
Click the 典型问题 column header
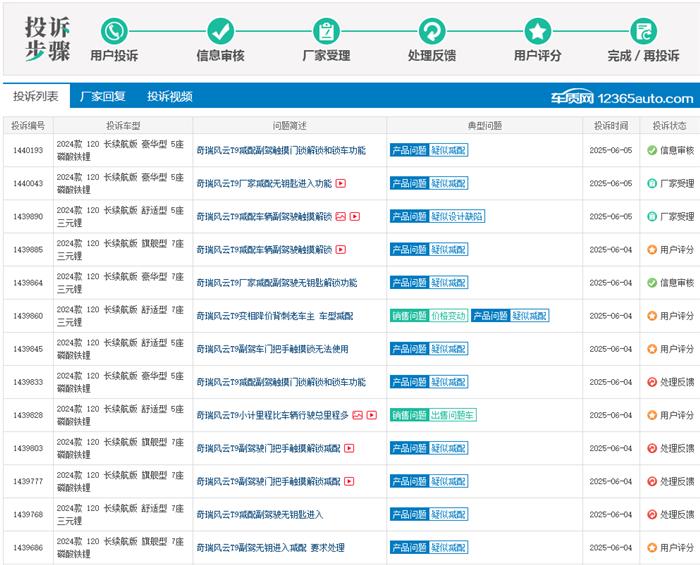click(x=485, y=126)
